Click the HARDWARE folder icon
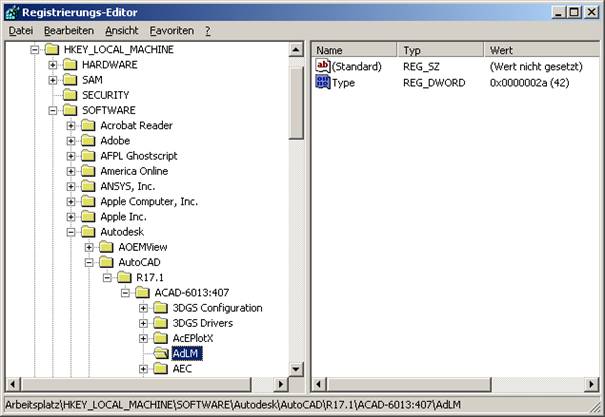The width and height of the screenshot is (605, 417). pos(70,65)
